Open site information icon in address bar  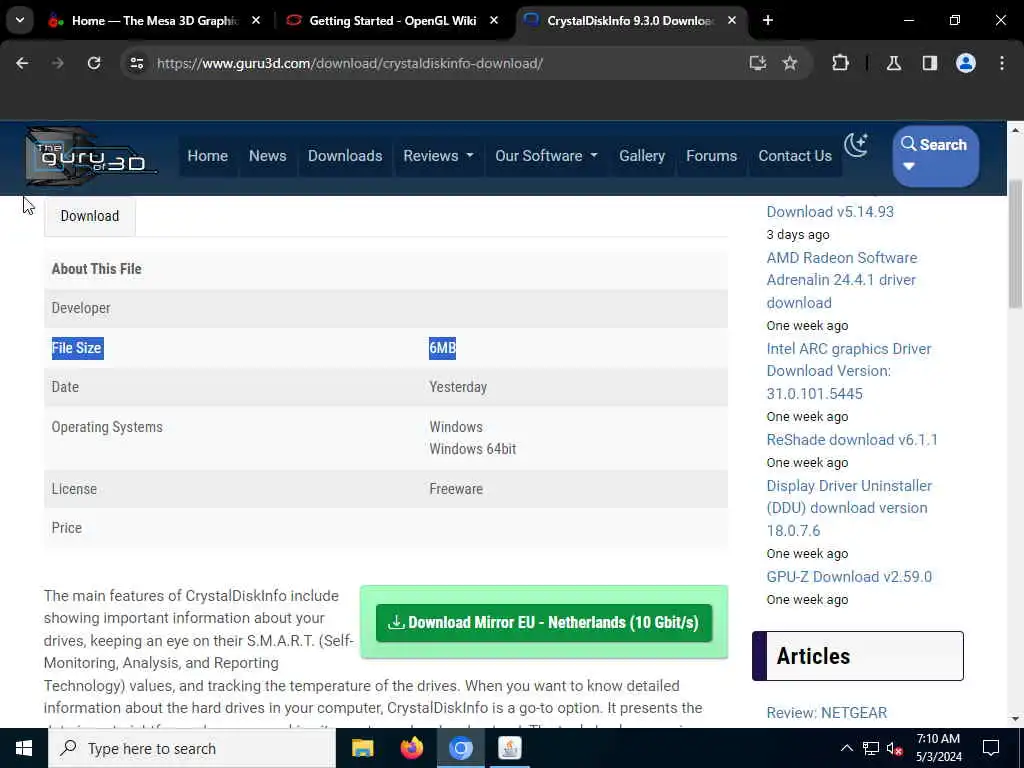(x=136, y=63)
